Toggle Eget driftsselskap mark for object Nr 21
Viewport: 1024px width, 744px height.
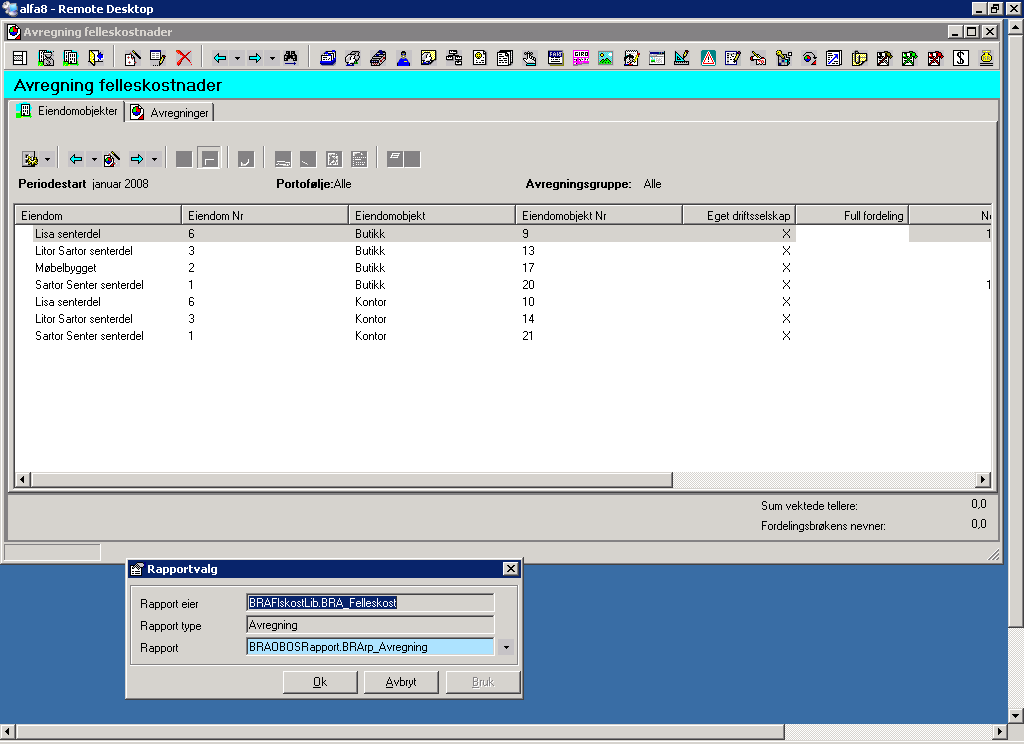(x=786, y=336)
